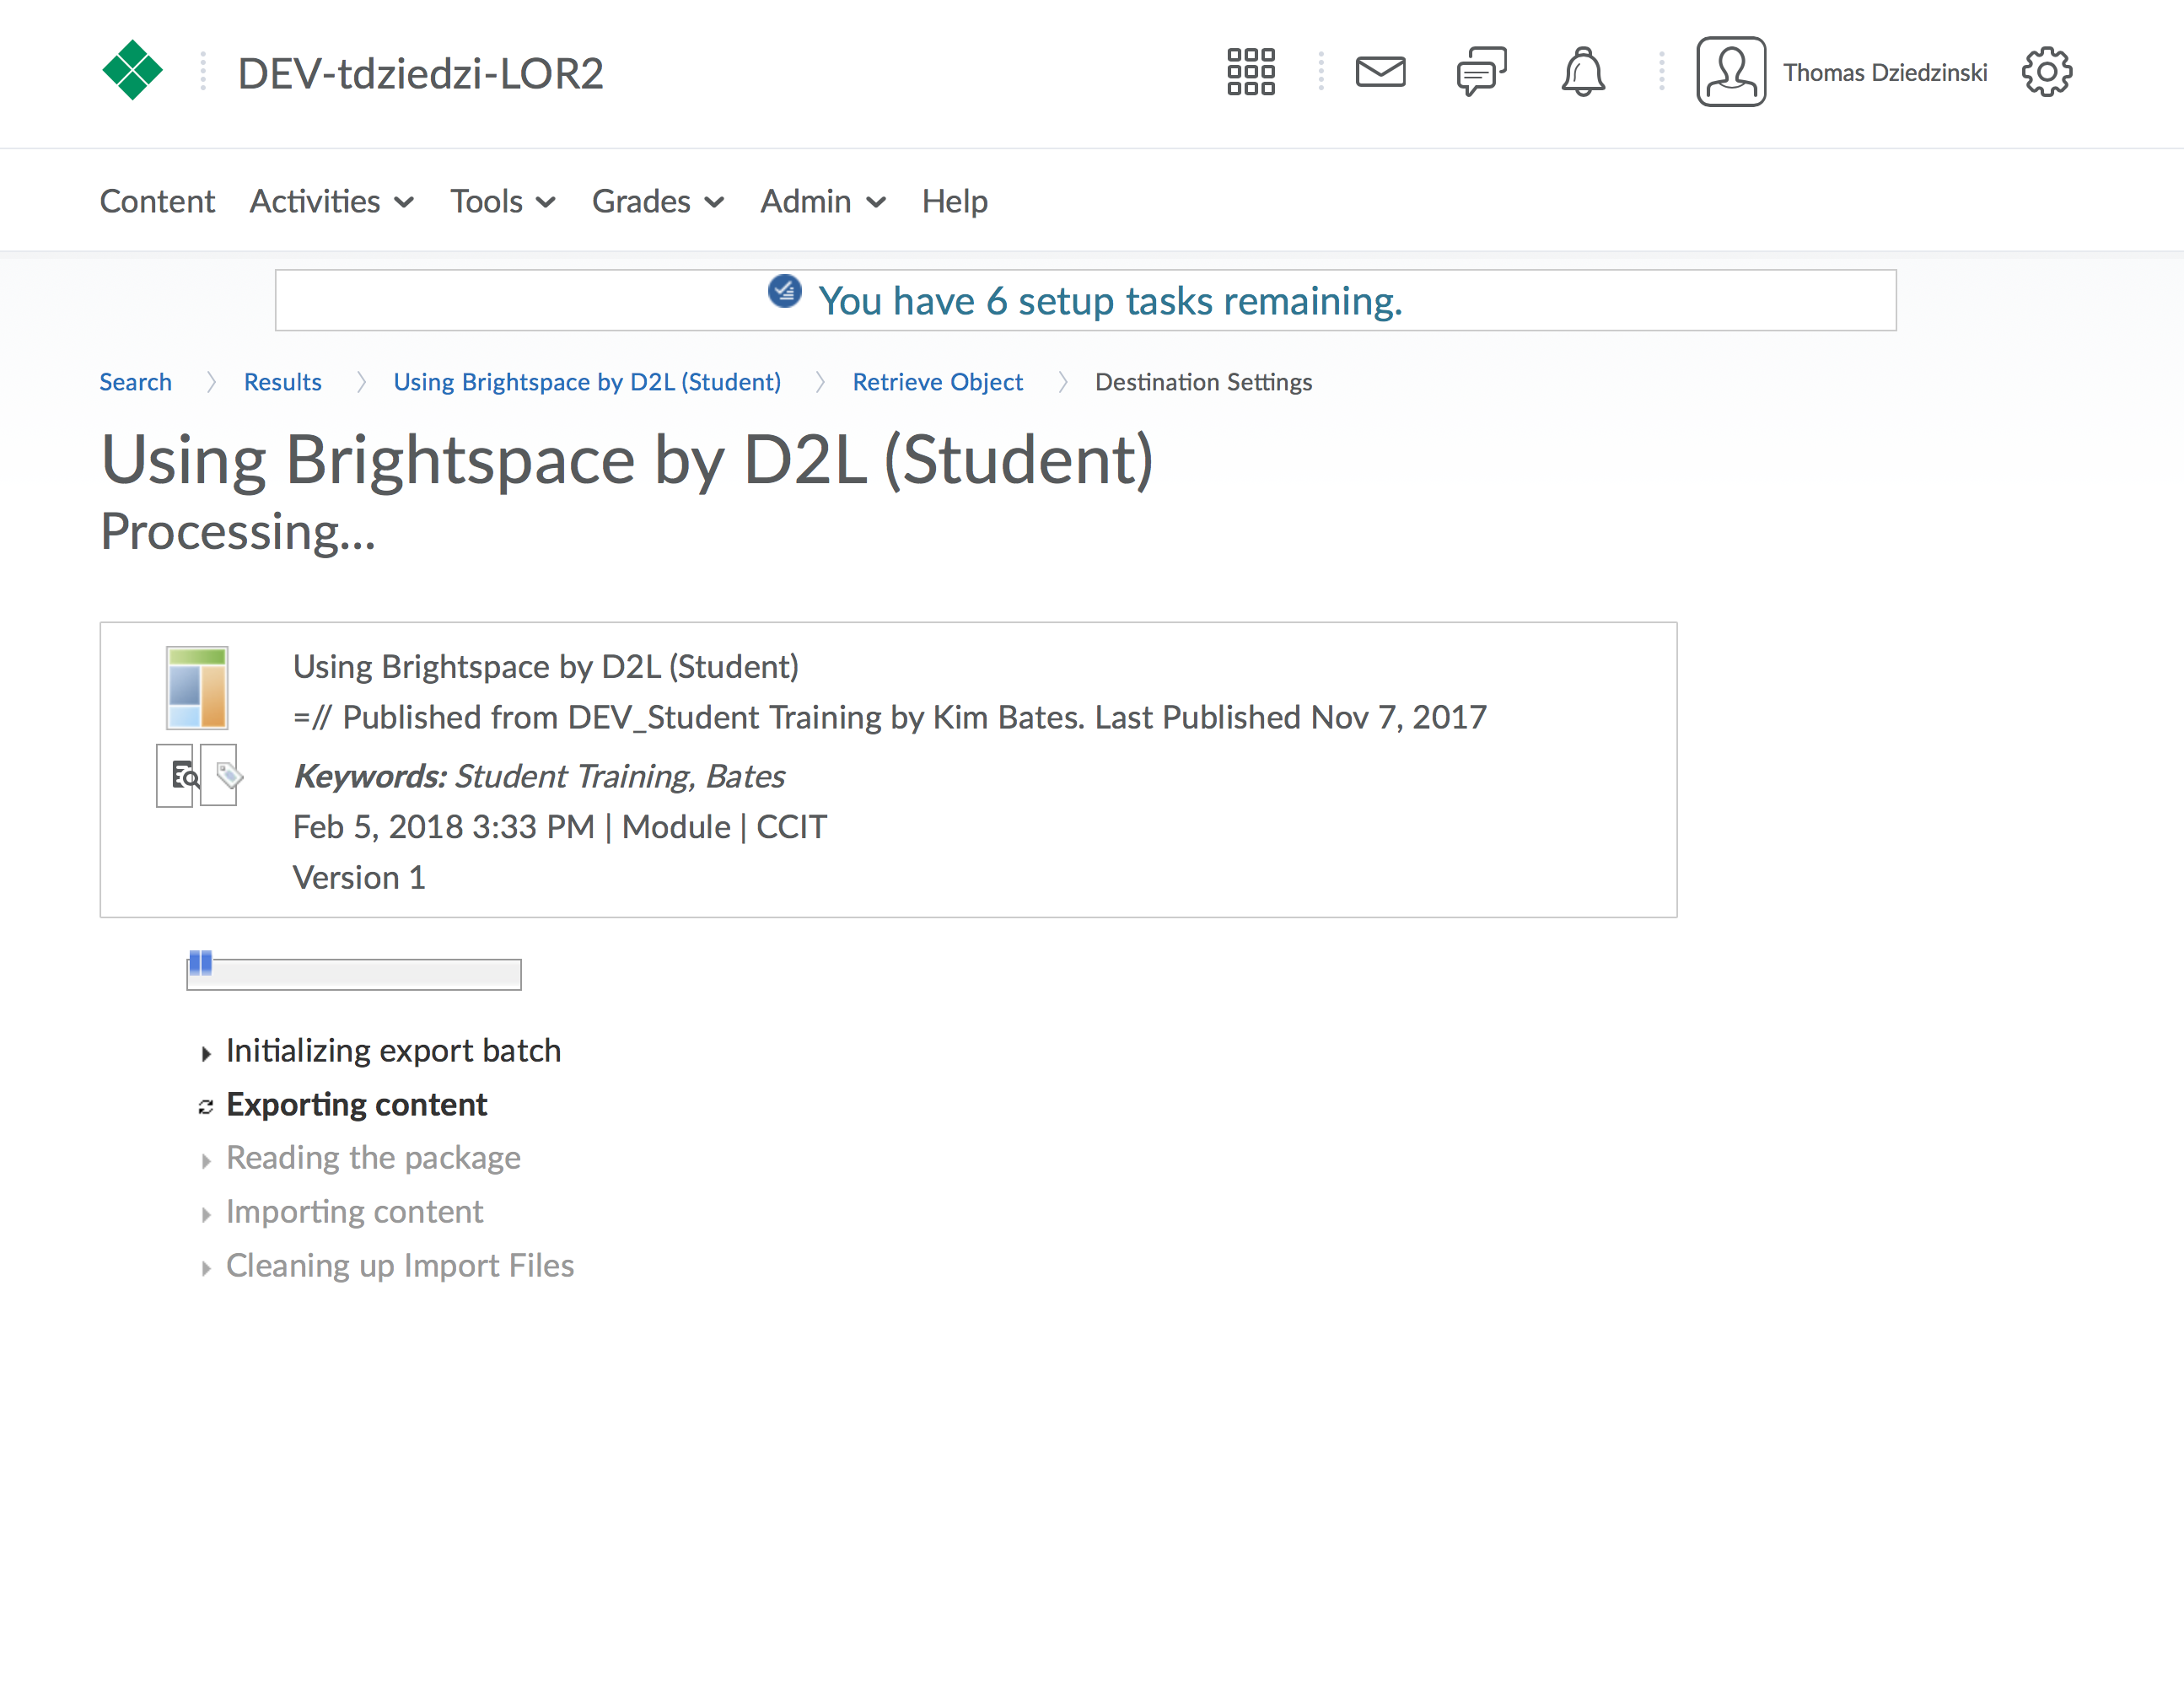
Task: Click the DEV-tdziedzi-LOR2 course title
Action: click(x=420, y=73)
